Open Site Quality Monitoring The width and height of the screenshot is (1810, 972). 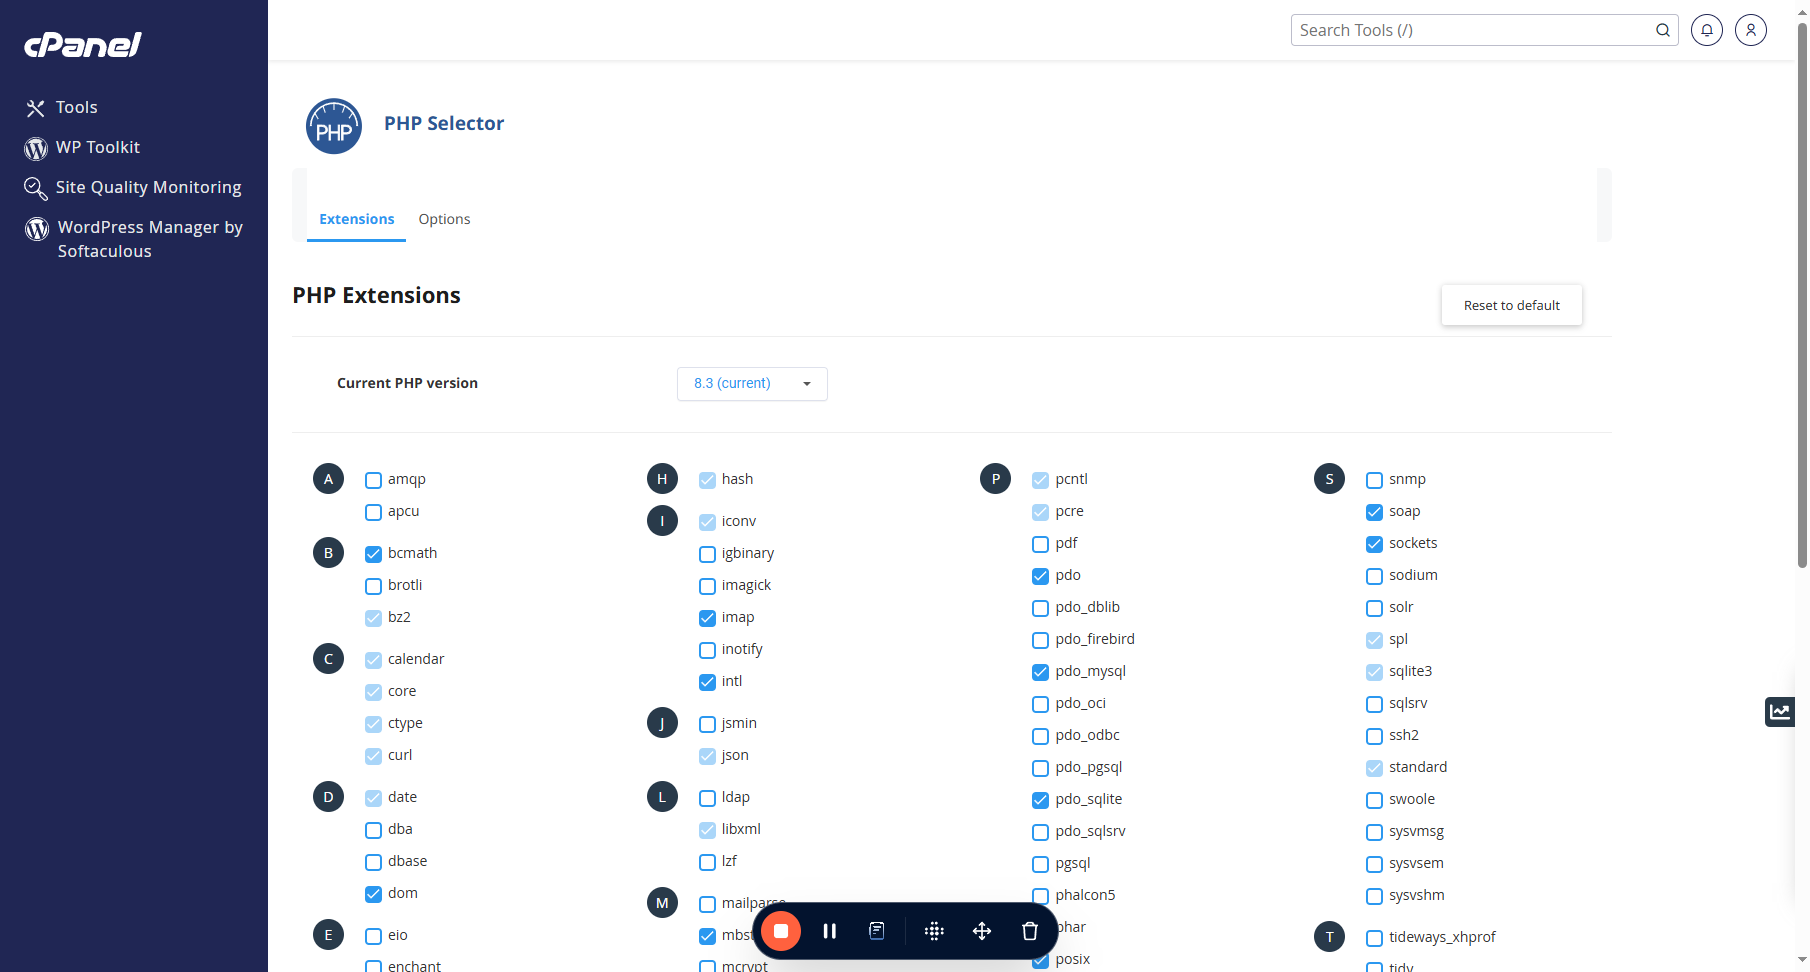click(x=133, y=187)
